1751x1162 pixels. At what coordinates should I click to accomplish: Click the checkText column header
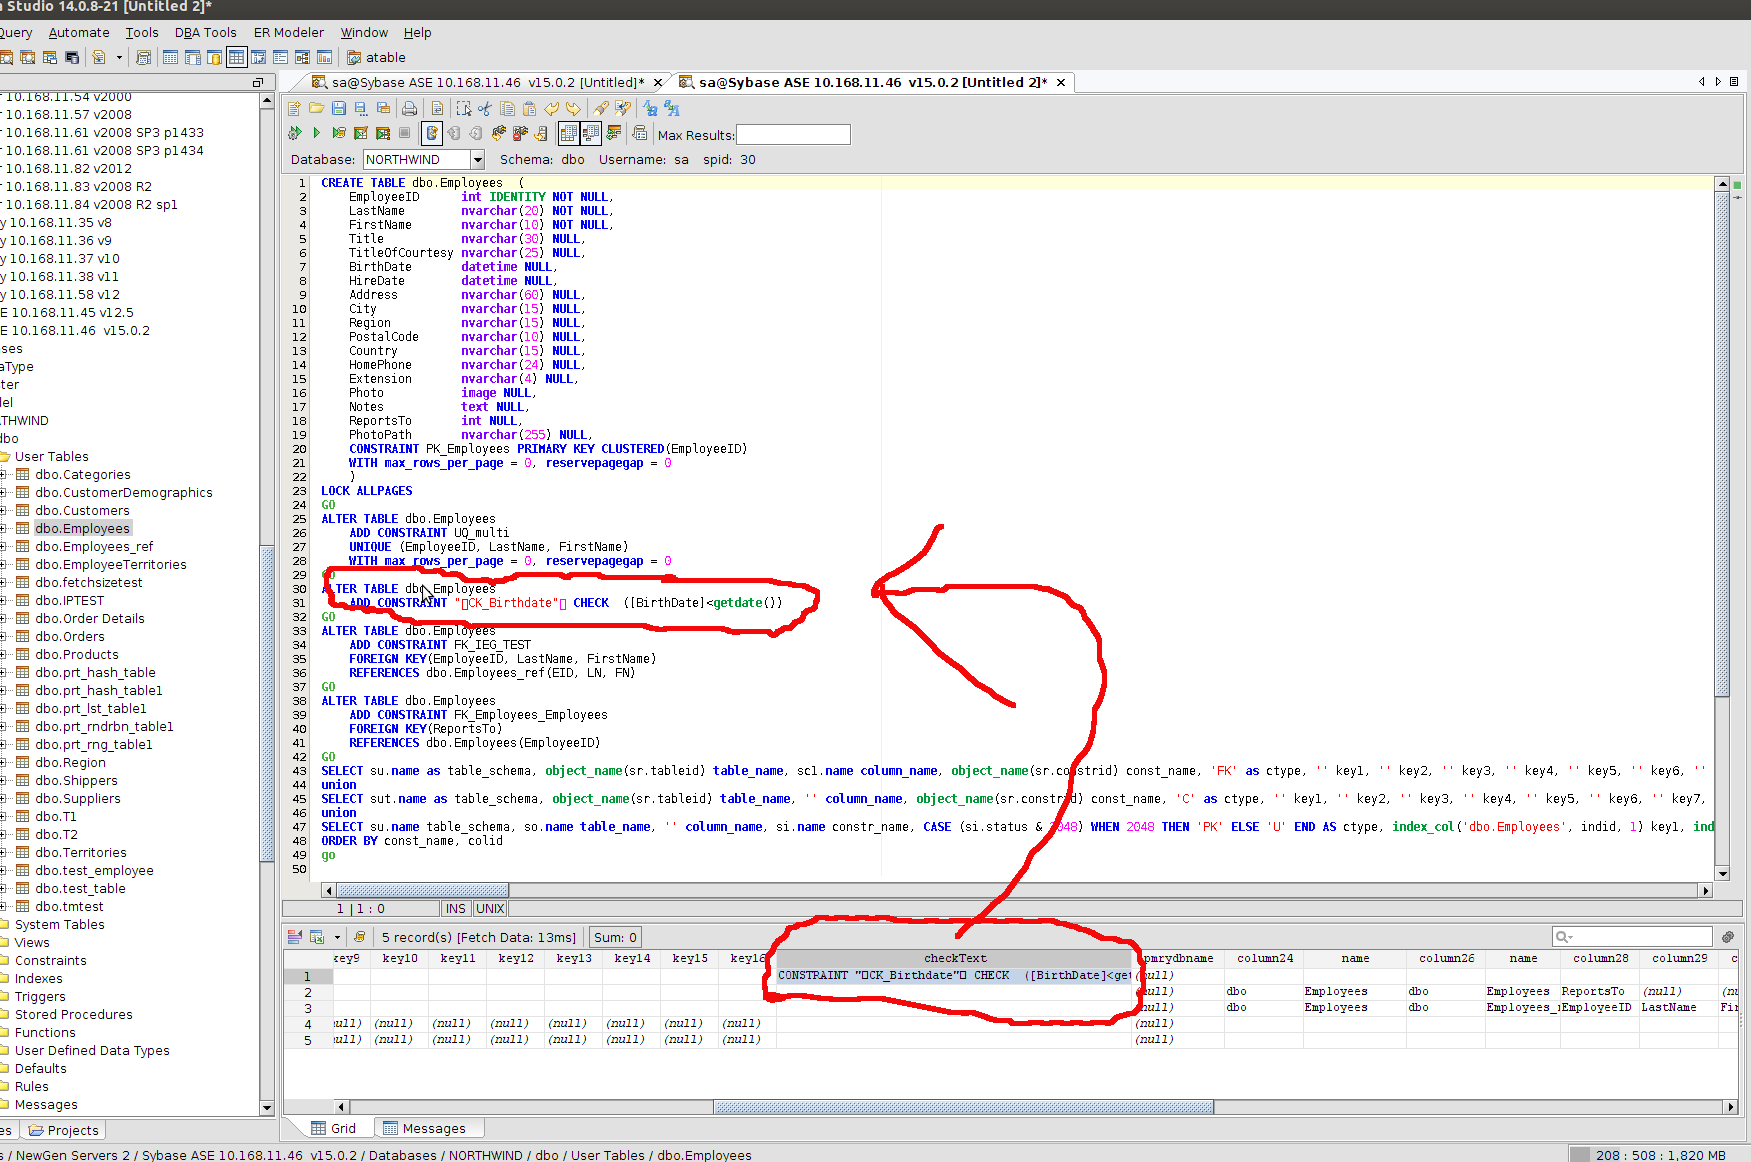click(954, 958)
